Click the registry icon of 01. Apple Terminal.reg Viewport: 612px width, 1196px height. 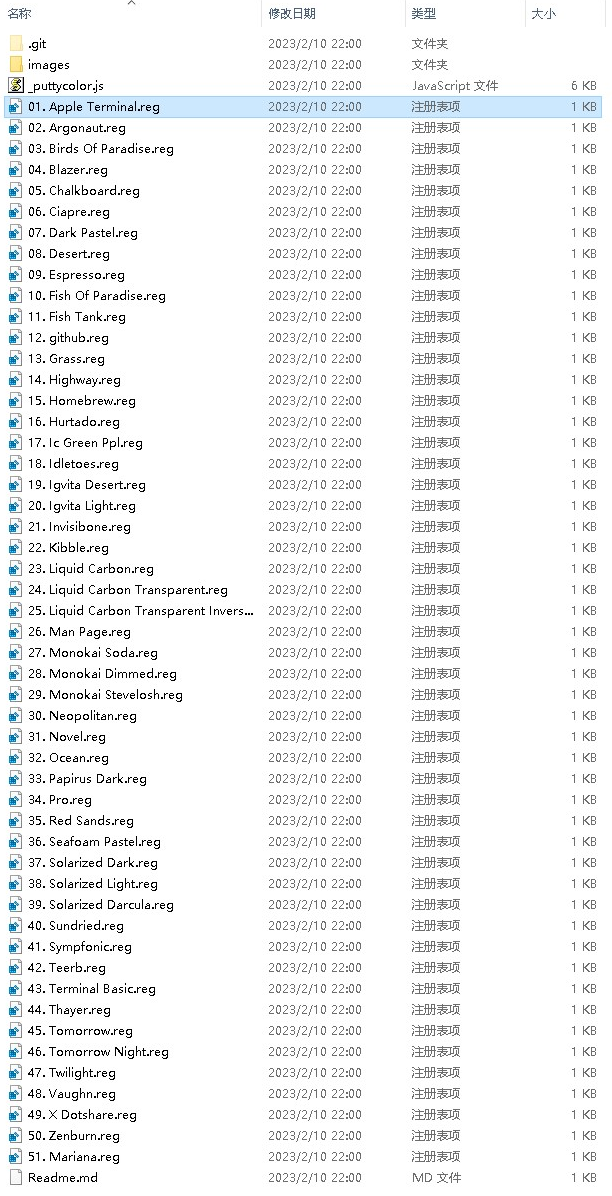(16, 107)
